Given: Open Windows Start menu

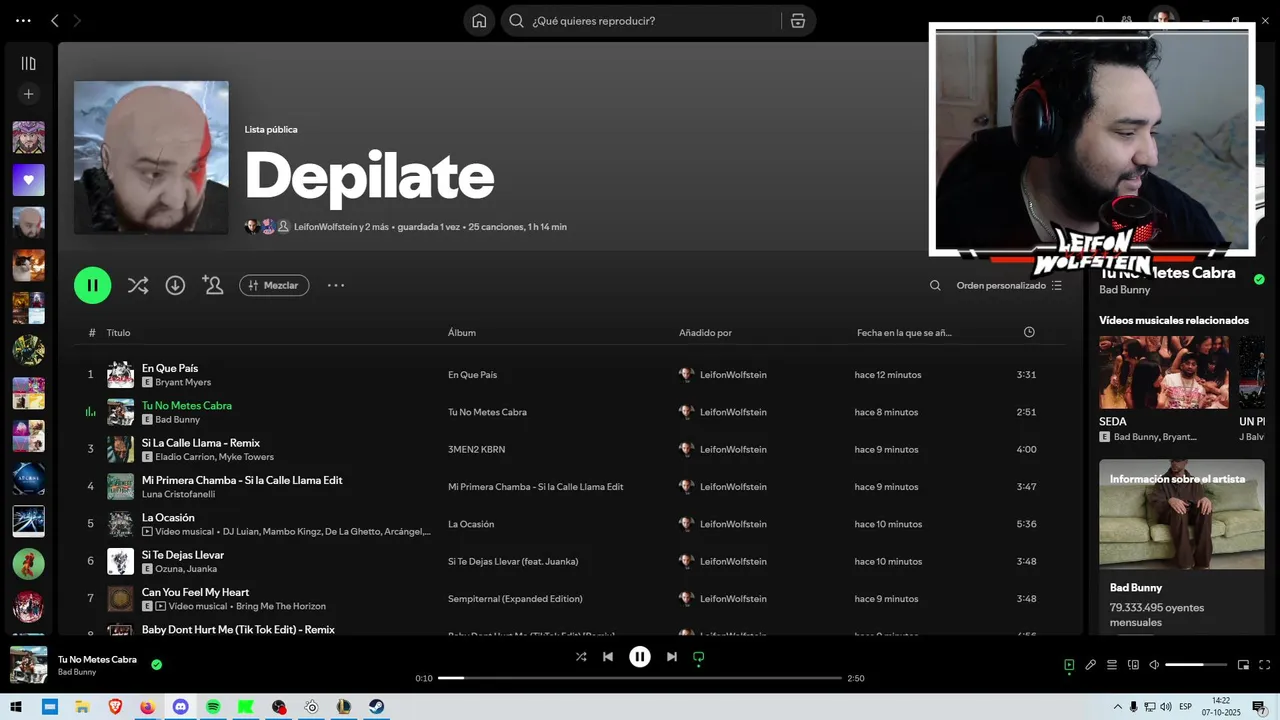Looking at the screenshot, I should click(x=16, y=707).
